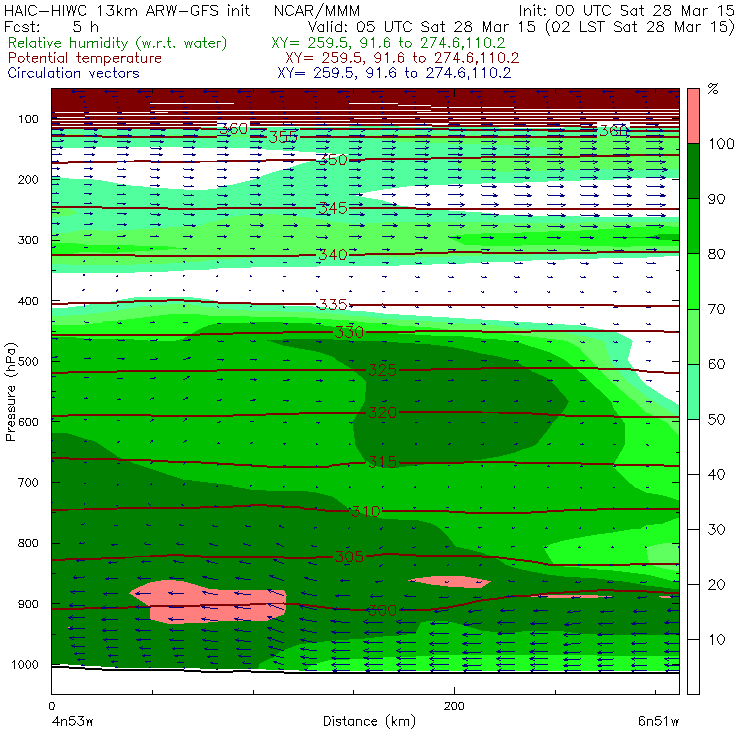Click the '700' pressure axis tick label
Viewport: 740px width, 740px height.
click(x=28, y=482)
